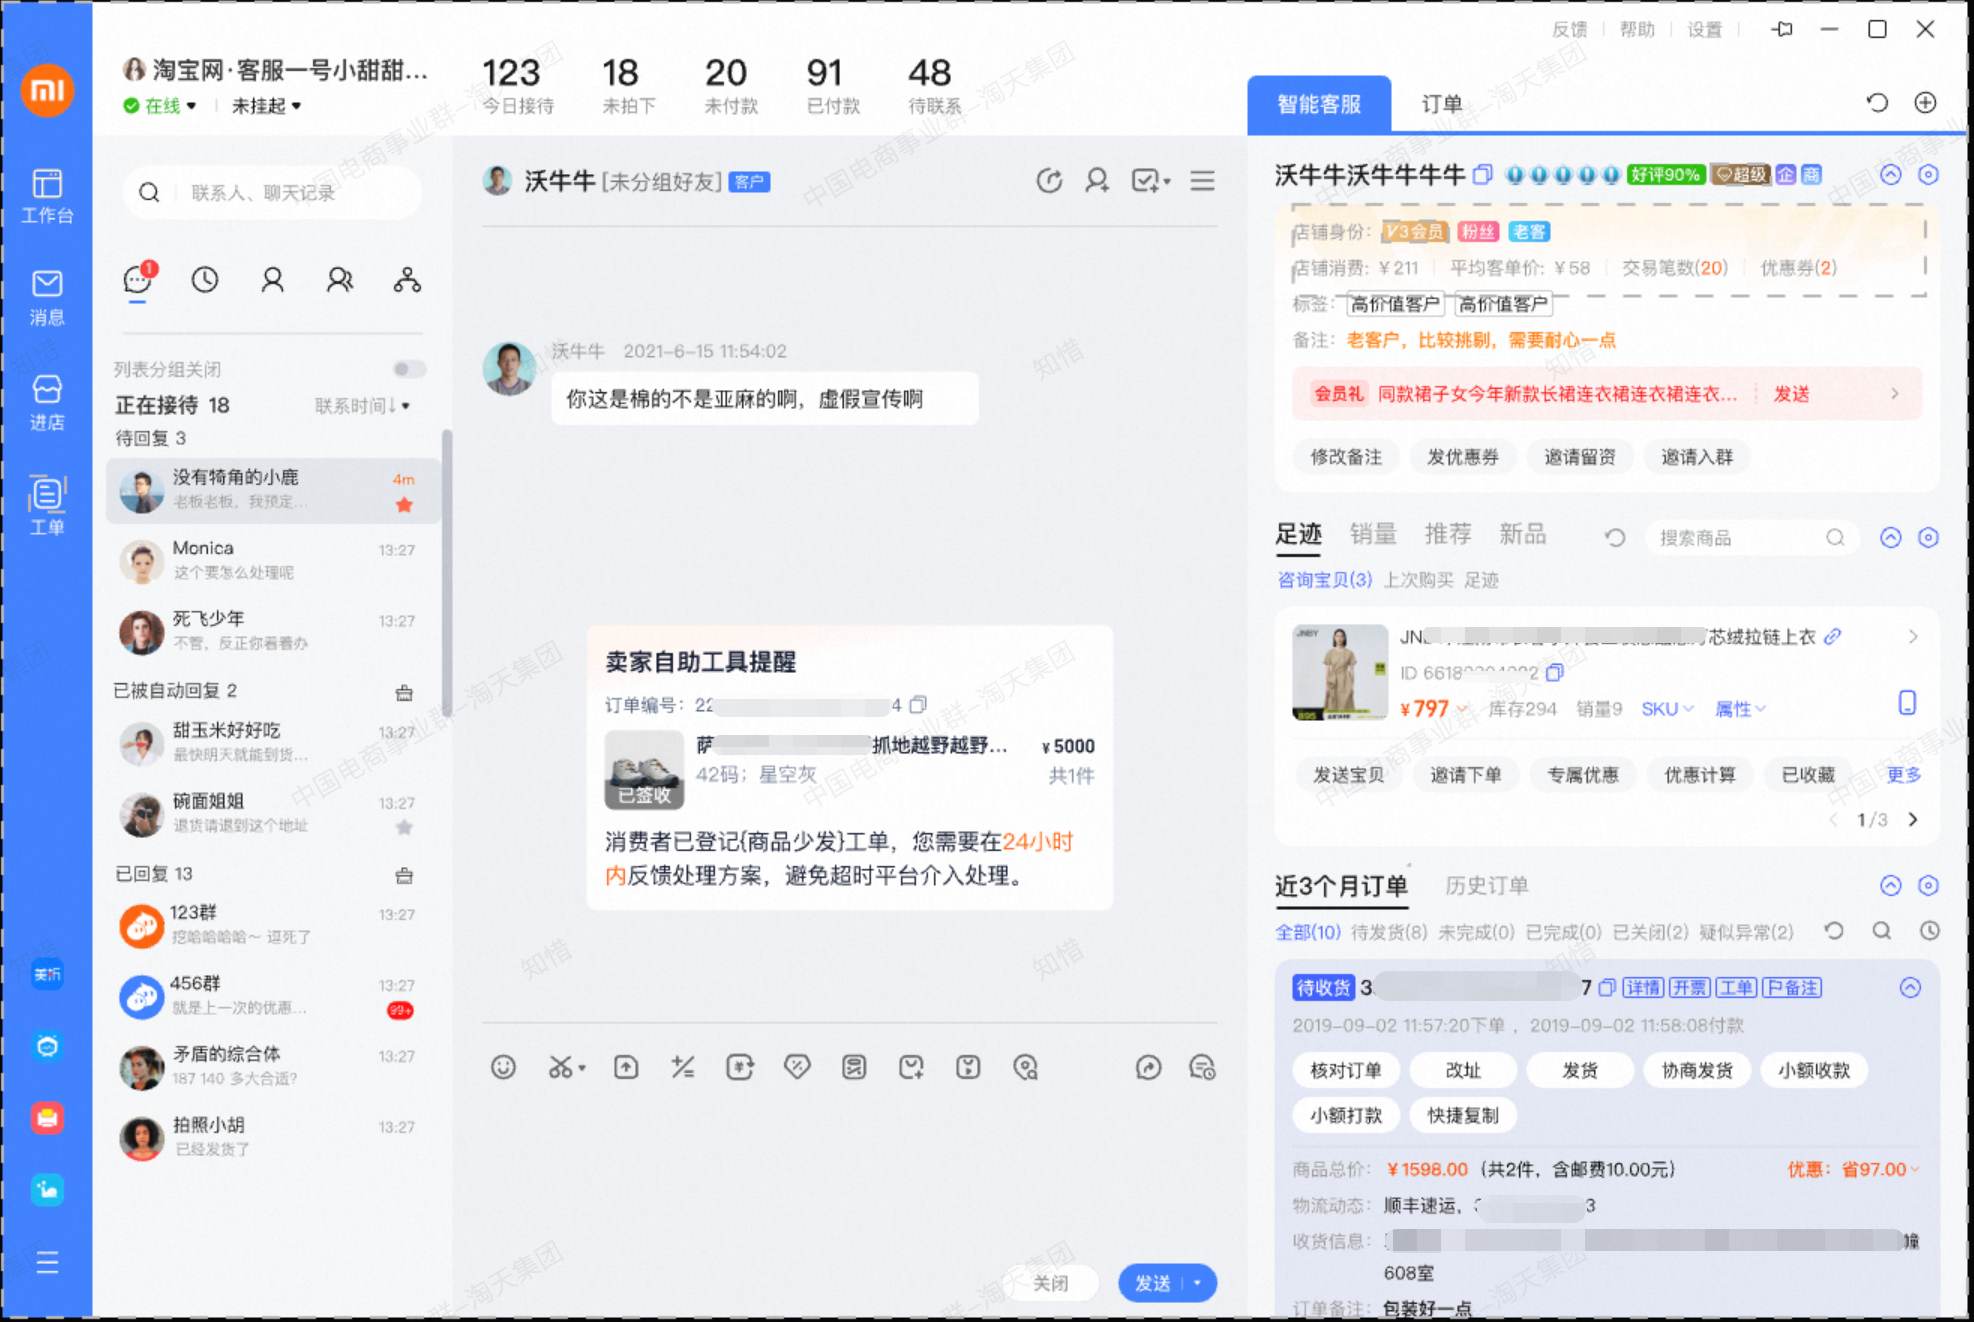Open the 在线 status dropdown
The image size is (1974, 1322).
[x=160, y=106]
